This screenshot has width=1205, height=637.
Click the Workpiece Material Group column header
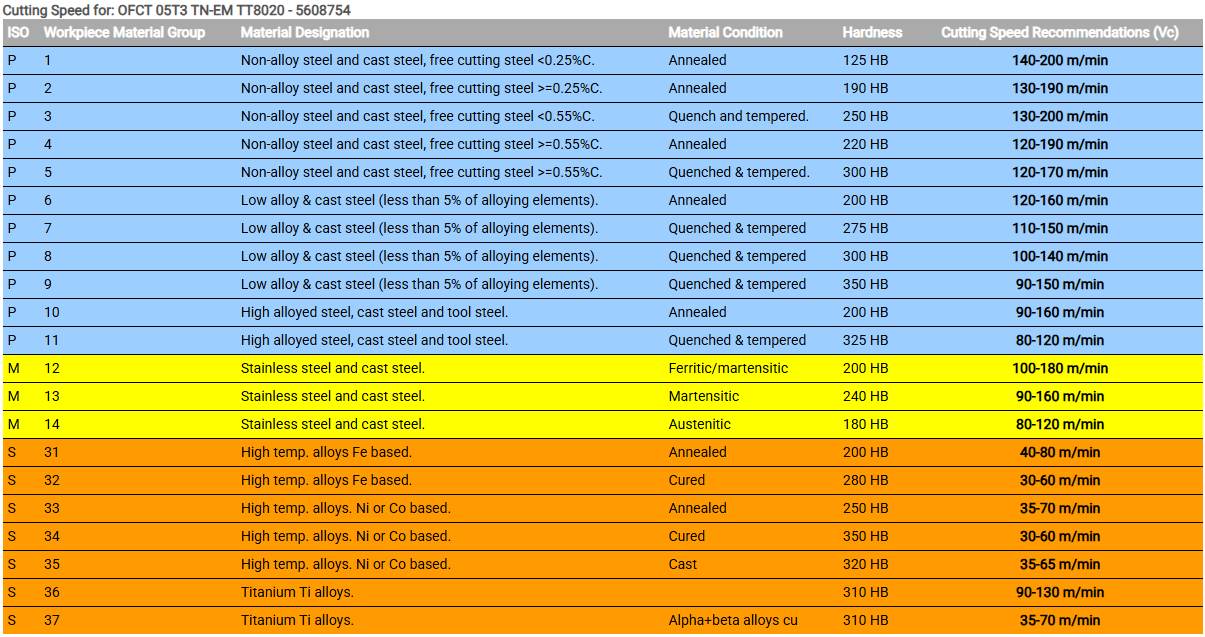pos(124,32)
